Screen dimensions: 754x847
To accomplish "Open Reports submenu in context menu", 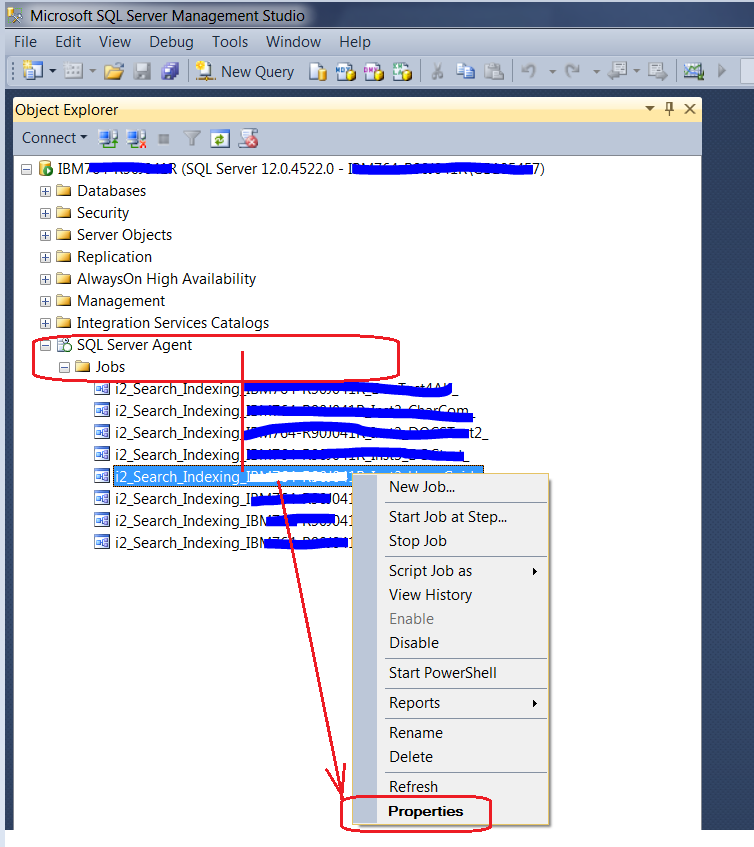I will point(415,703).
